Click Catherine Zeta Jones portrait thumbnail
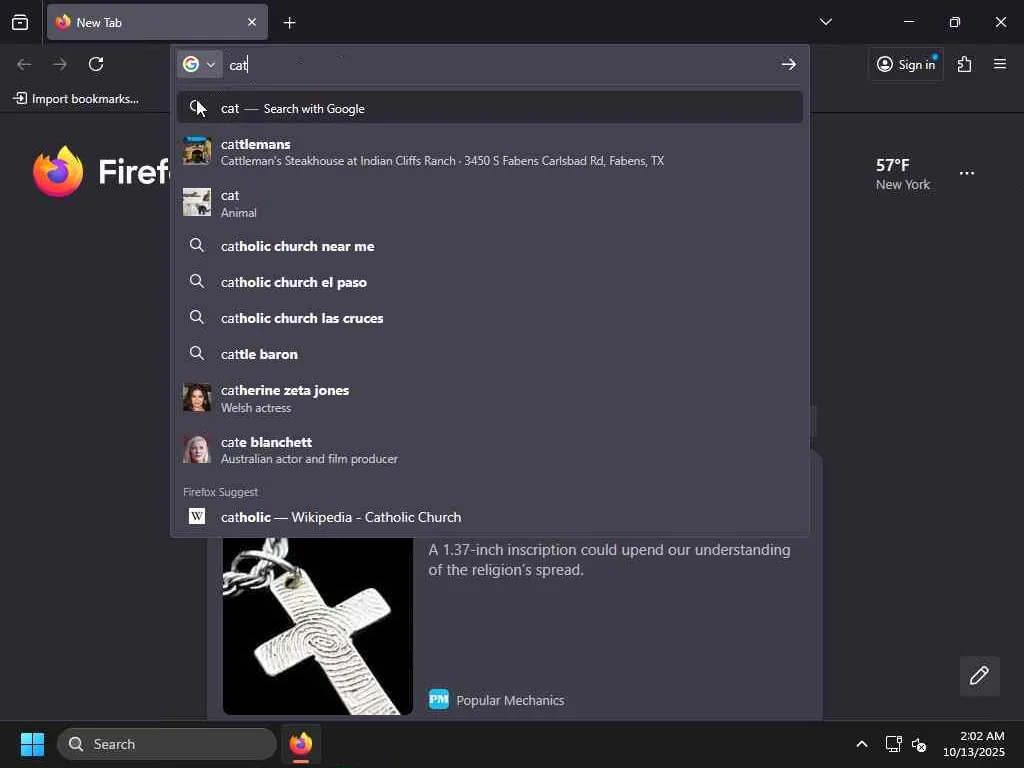Screen dimensions: 1024x768 (197, 397)
